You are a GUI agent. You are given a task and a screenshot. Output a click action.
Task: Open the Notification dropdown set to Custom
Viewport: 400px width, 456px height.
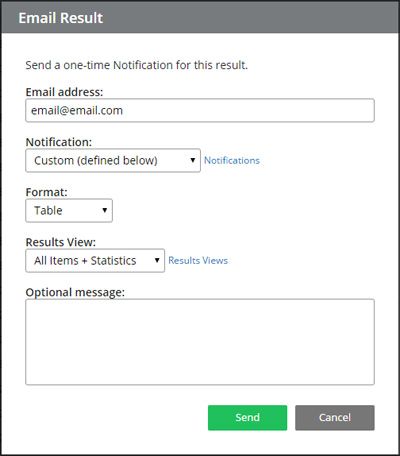click(x=113, y=160)
